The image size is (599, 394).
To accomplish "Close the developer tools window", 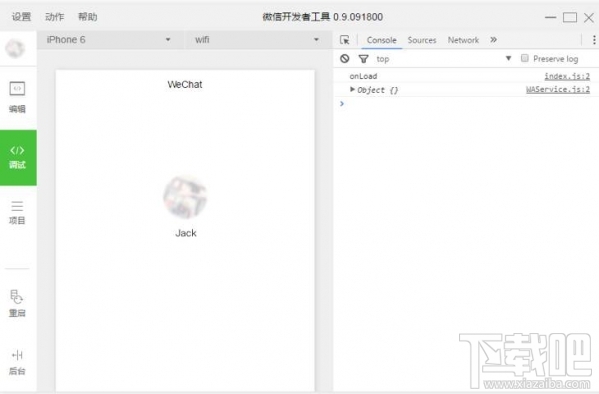I will tap(589, 17).
